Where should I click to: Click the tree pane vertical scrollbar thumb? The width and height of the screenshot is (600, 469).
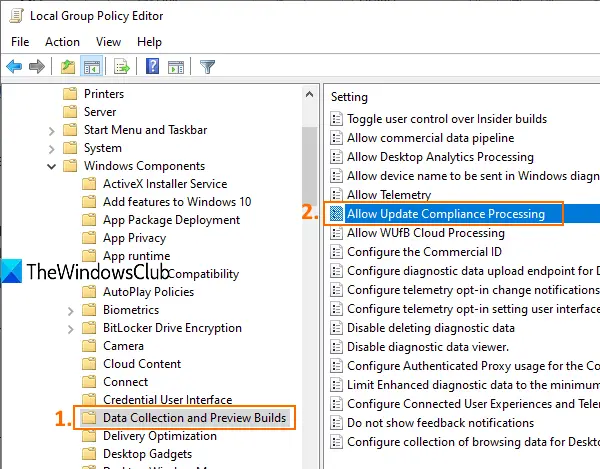309,168
